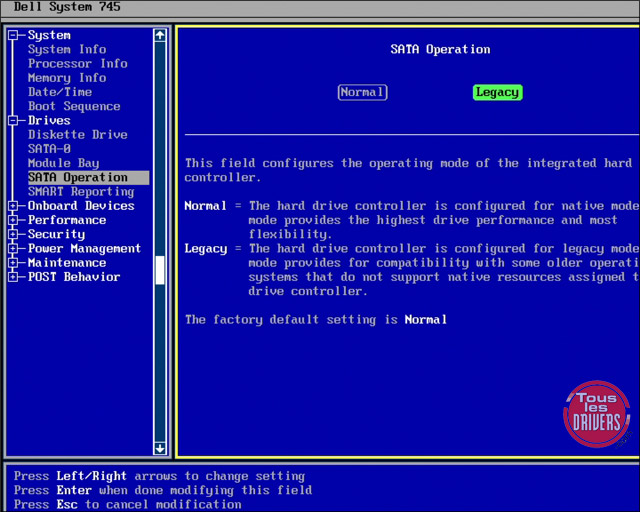Select the Legacy SATA operation option
Image resolution: width=640 pixels, height=512 pixels.
point(498,92)
